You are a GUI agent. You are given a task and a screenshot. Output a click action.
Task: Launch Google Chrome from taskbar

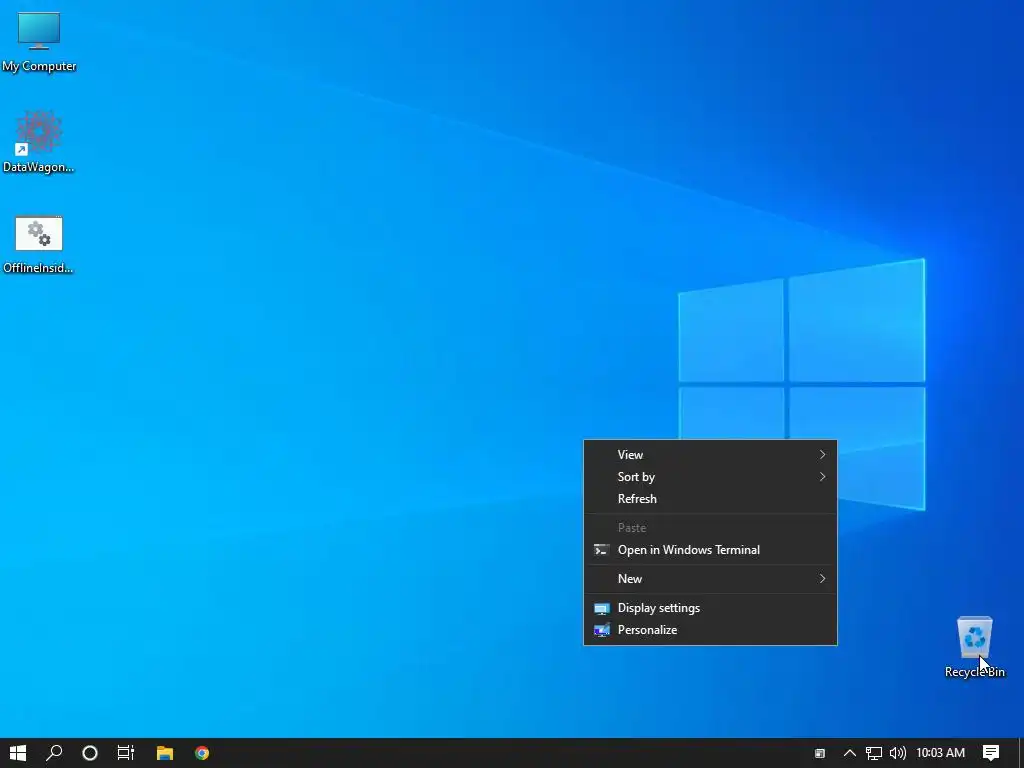click(x=202, y=753)
